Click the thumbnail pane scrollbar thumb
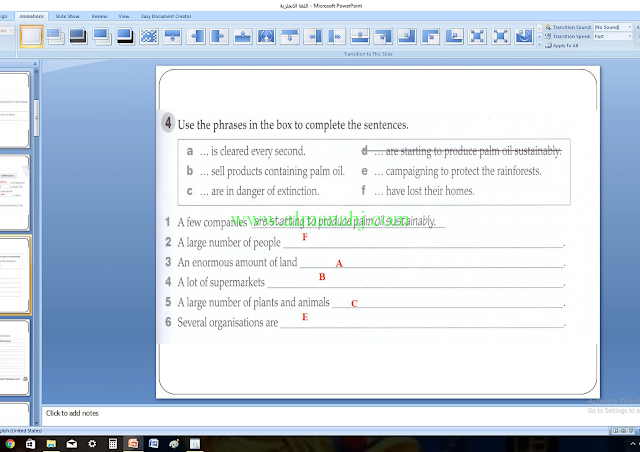The image size is (640, 452). [36, 118]
